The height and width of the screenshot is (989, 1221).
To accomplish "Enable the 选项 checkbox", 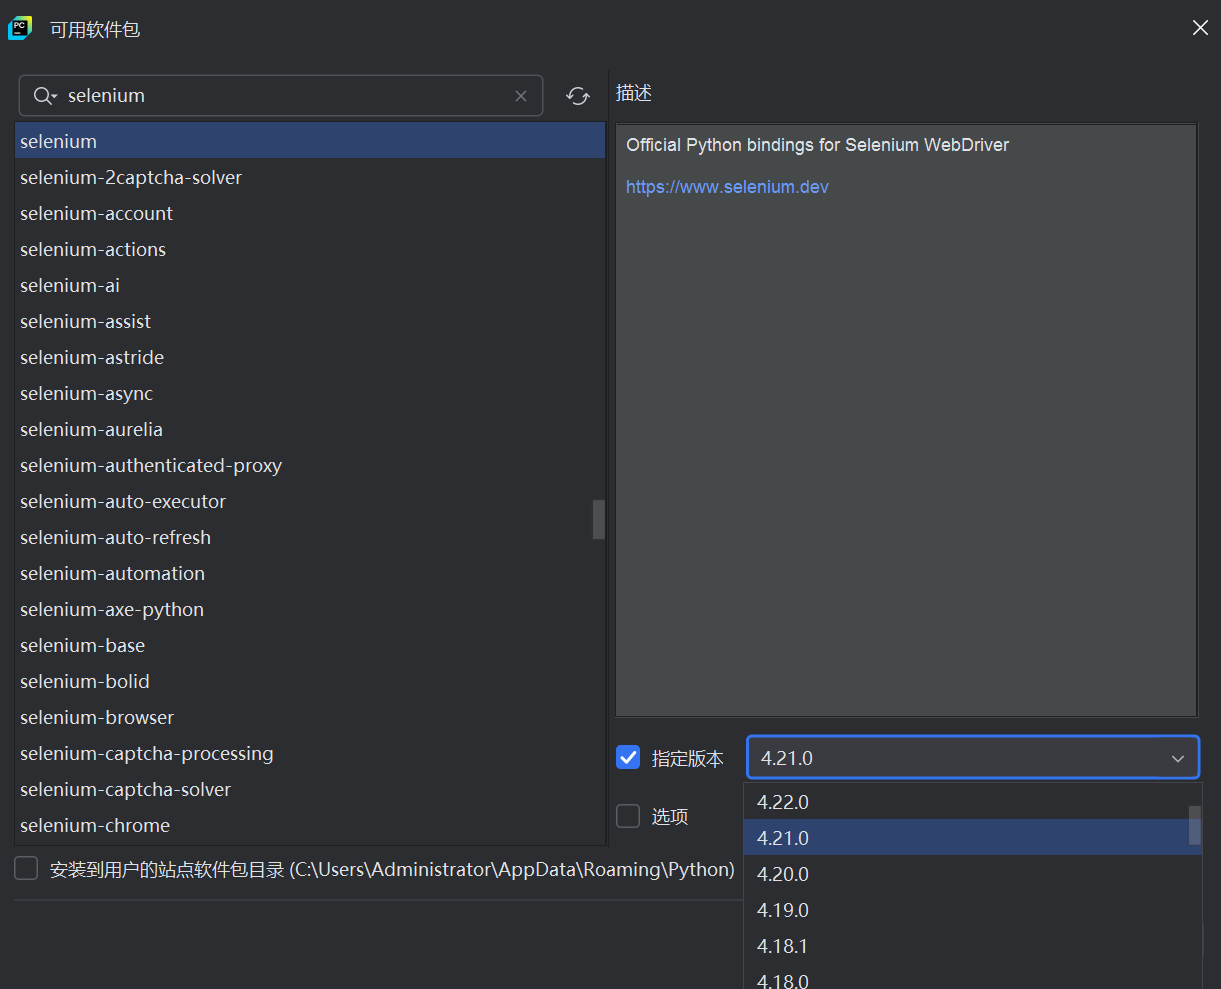I will [x=628, y=816].
